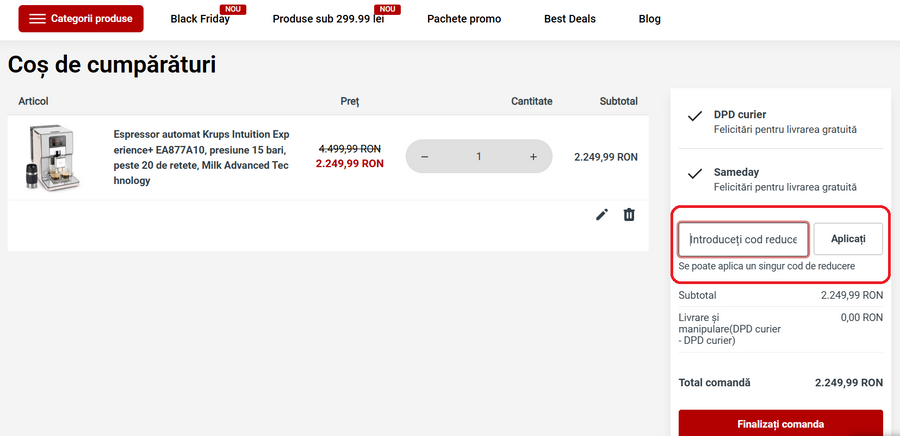Image resolution: width=900 pixels, height=436 pixels.
Task: Click the crossed-out 4.499,99 RON price
Action: (349, 148)
